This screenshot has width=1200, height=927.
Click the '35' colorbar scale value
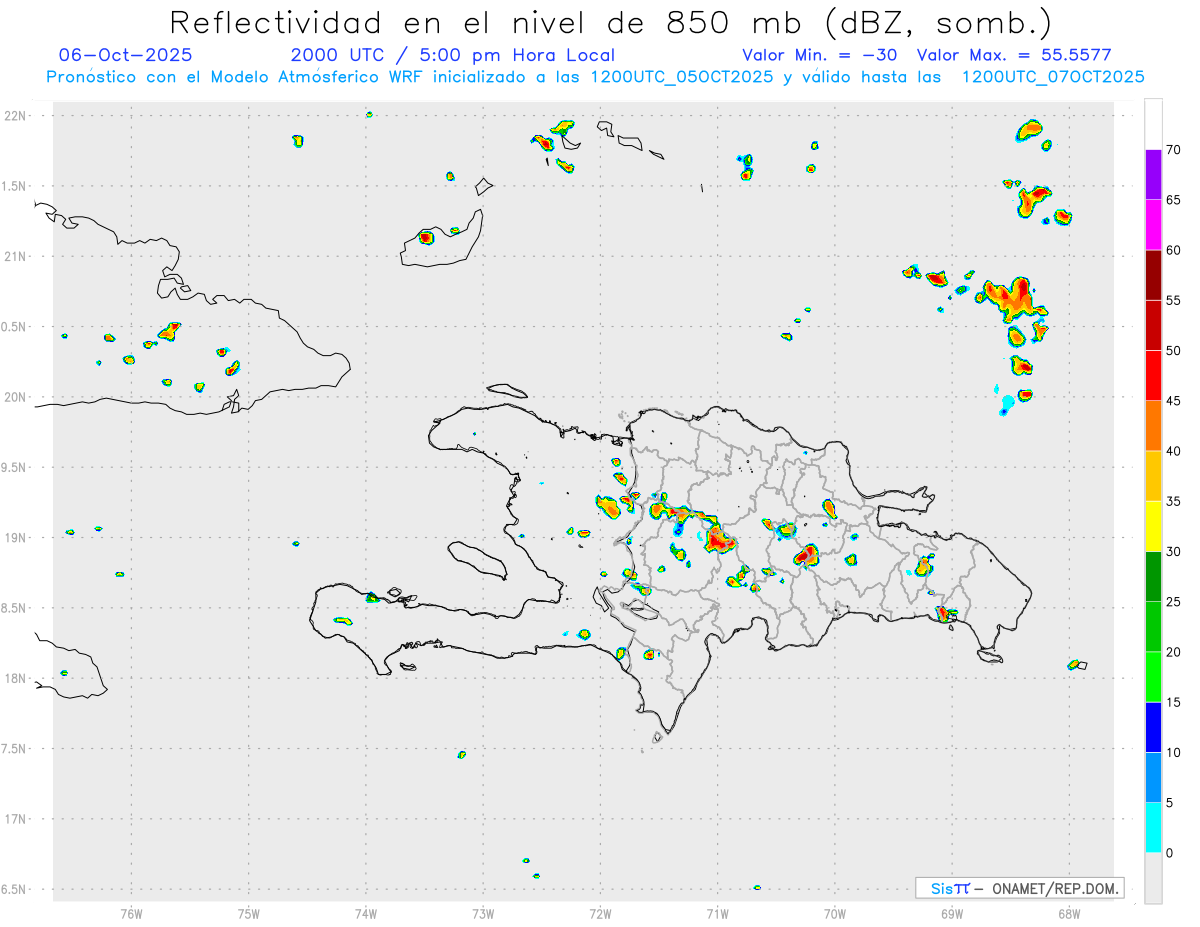coord(1173,502)
